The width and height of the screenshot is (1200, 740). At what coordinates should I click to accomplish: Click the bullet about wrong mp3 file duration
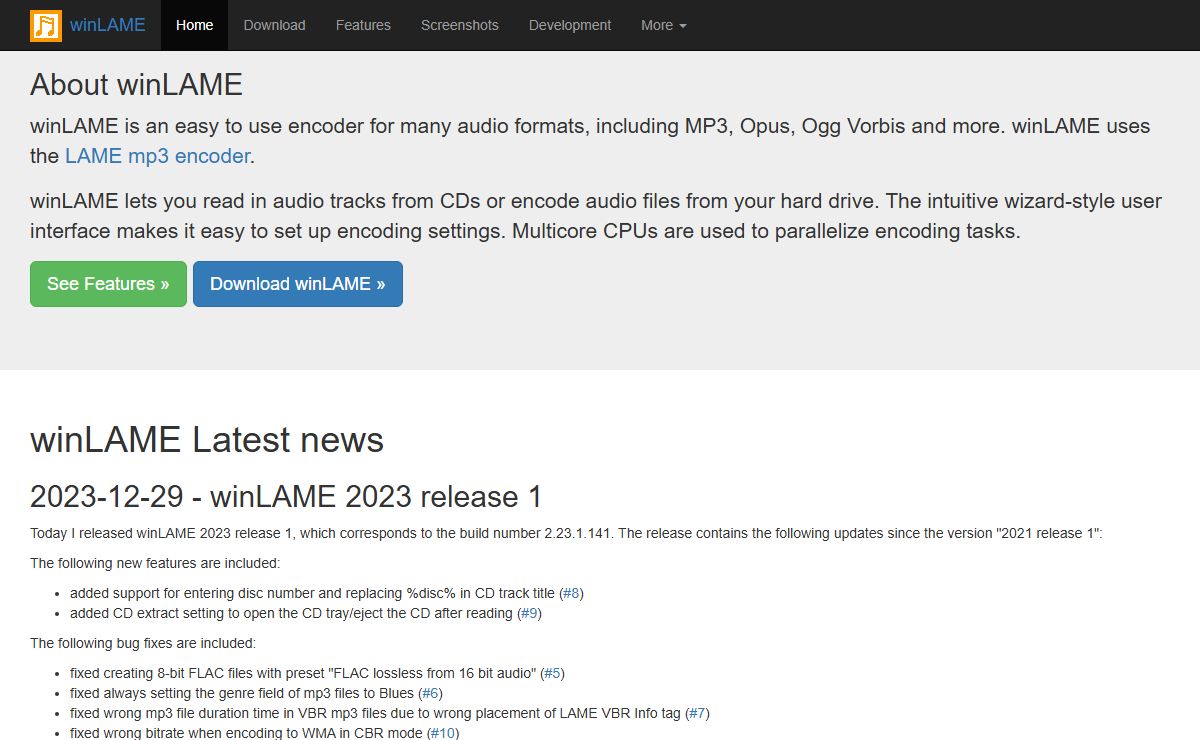pyautogui.click(x=390, y=713)
